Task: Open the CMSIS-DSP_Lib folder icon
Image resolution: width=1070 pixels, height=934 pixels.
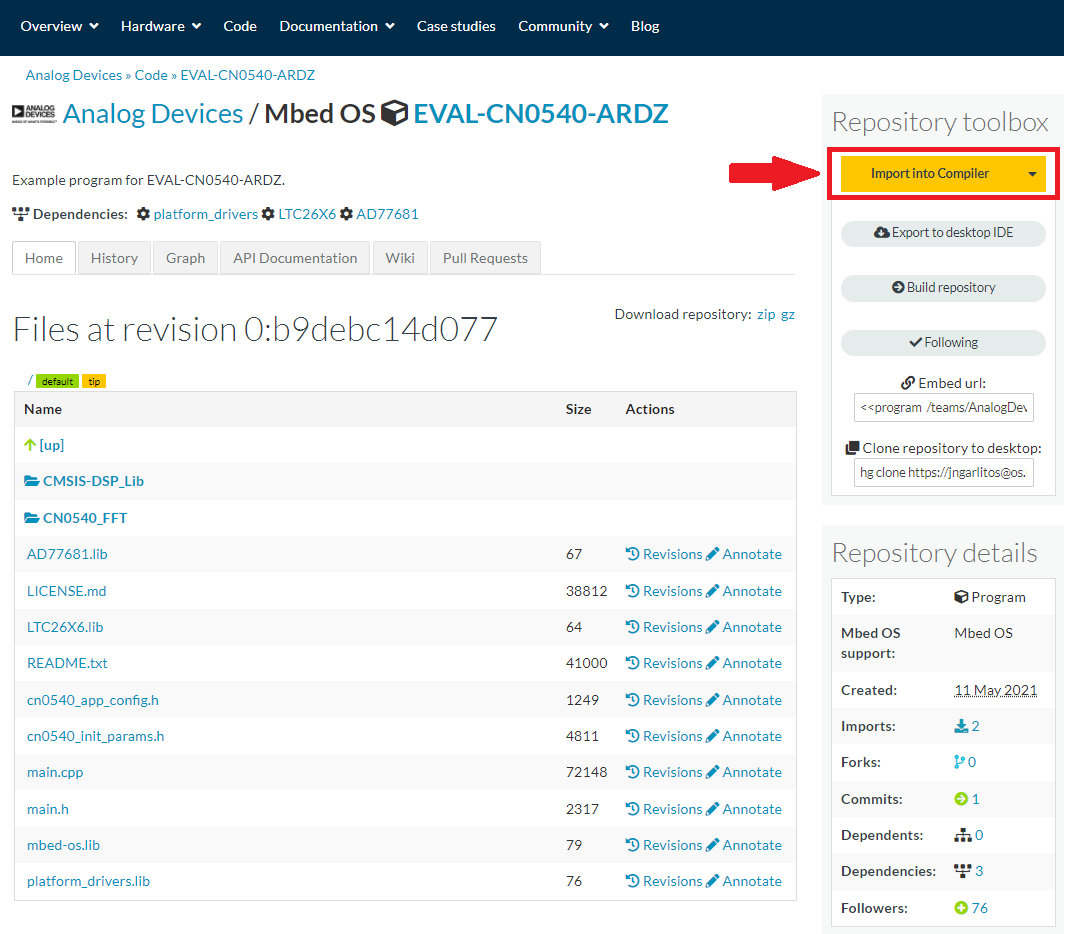Action: 31,481
